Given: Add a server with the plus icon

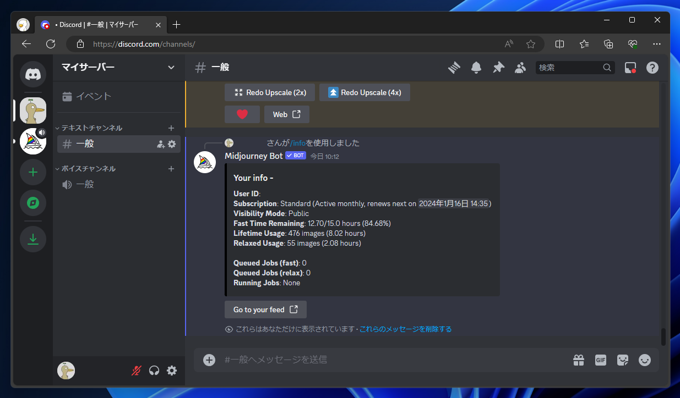Looking at the screenshot, I should [33, 172].
